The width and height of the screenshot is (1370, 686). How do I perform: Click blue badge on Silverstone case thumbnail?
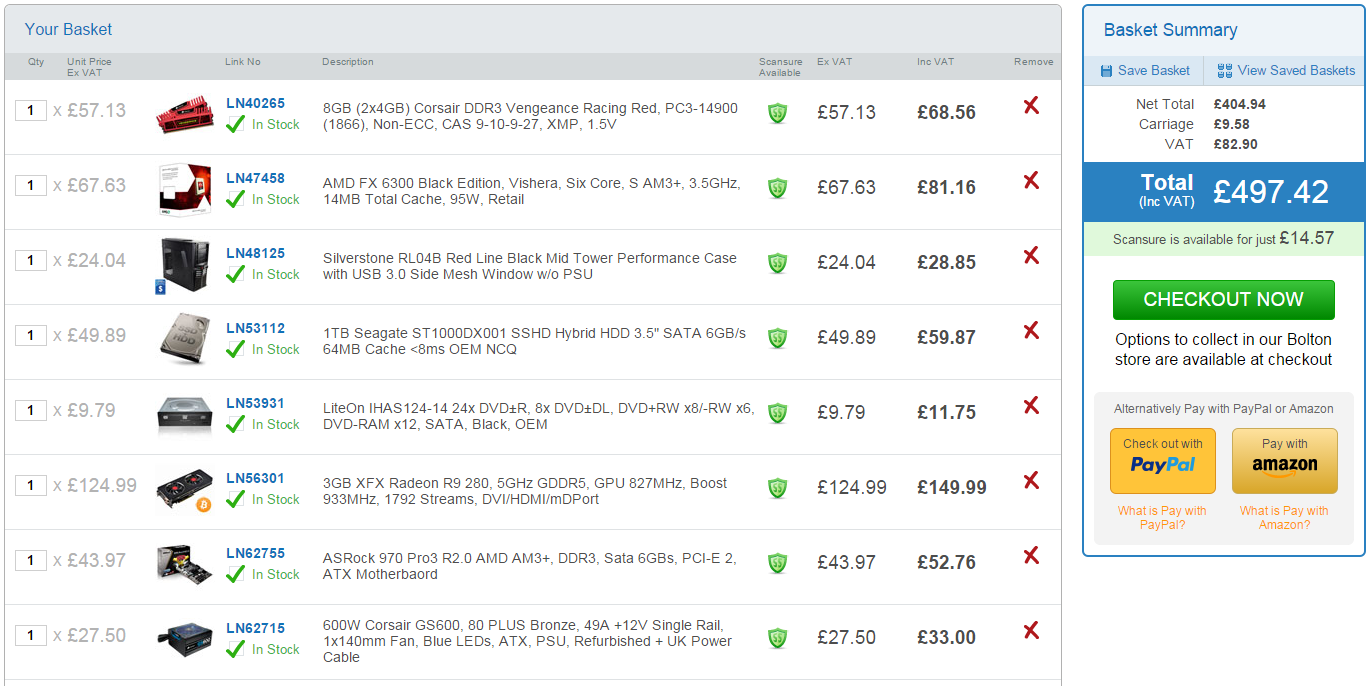[160, 287]
